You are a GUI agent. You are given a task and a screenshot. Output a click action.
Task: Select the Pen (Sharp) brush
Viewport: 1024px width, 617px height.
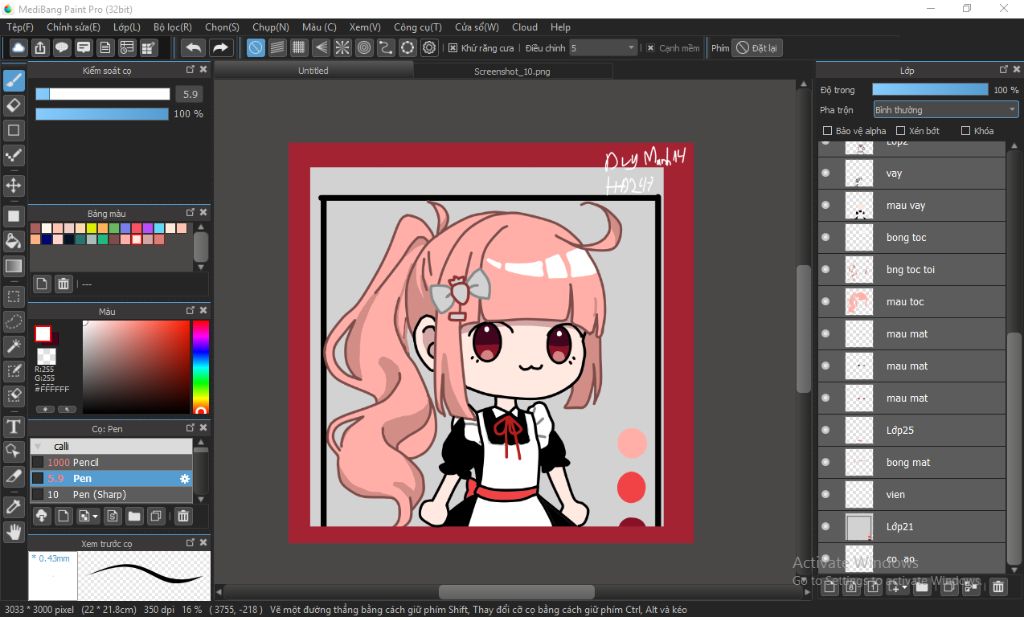pyautogui.click(x=111, y=494)
